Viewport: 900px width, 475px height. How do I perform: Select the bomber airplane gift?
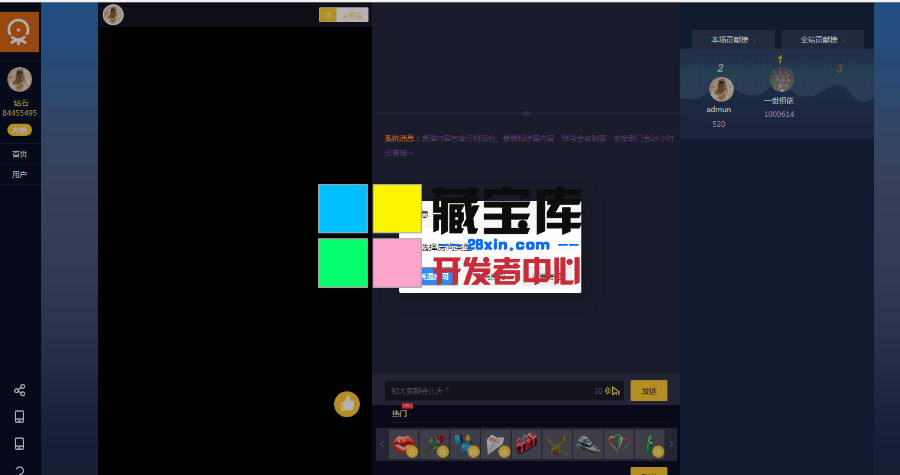click(x=557, y=444)
